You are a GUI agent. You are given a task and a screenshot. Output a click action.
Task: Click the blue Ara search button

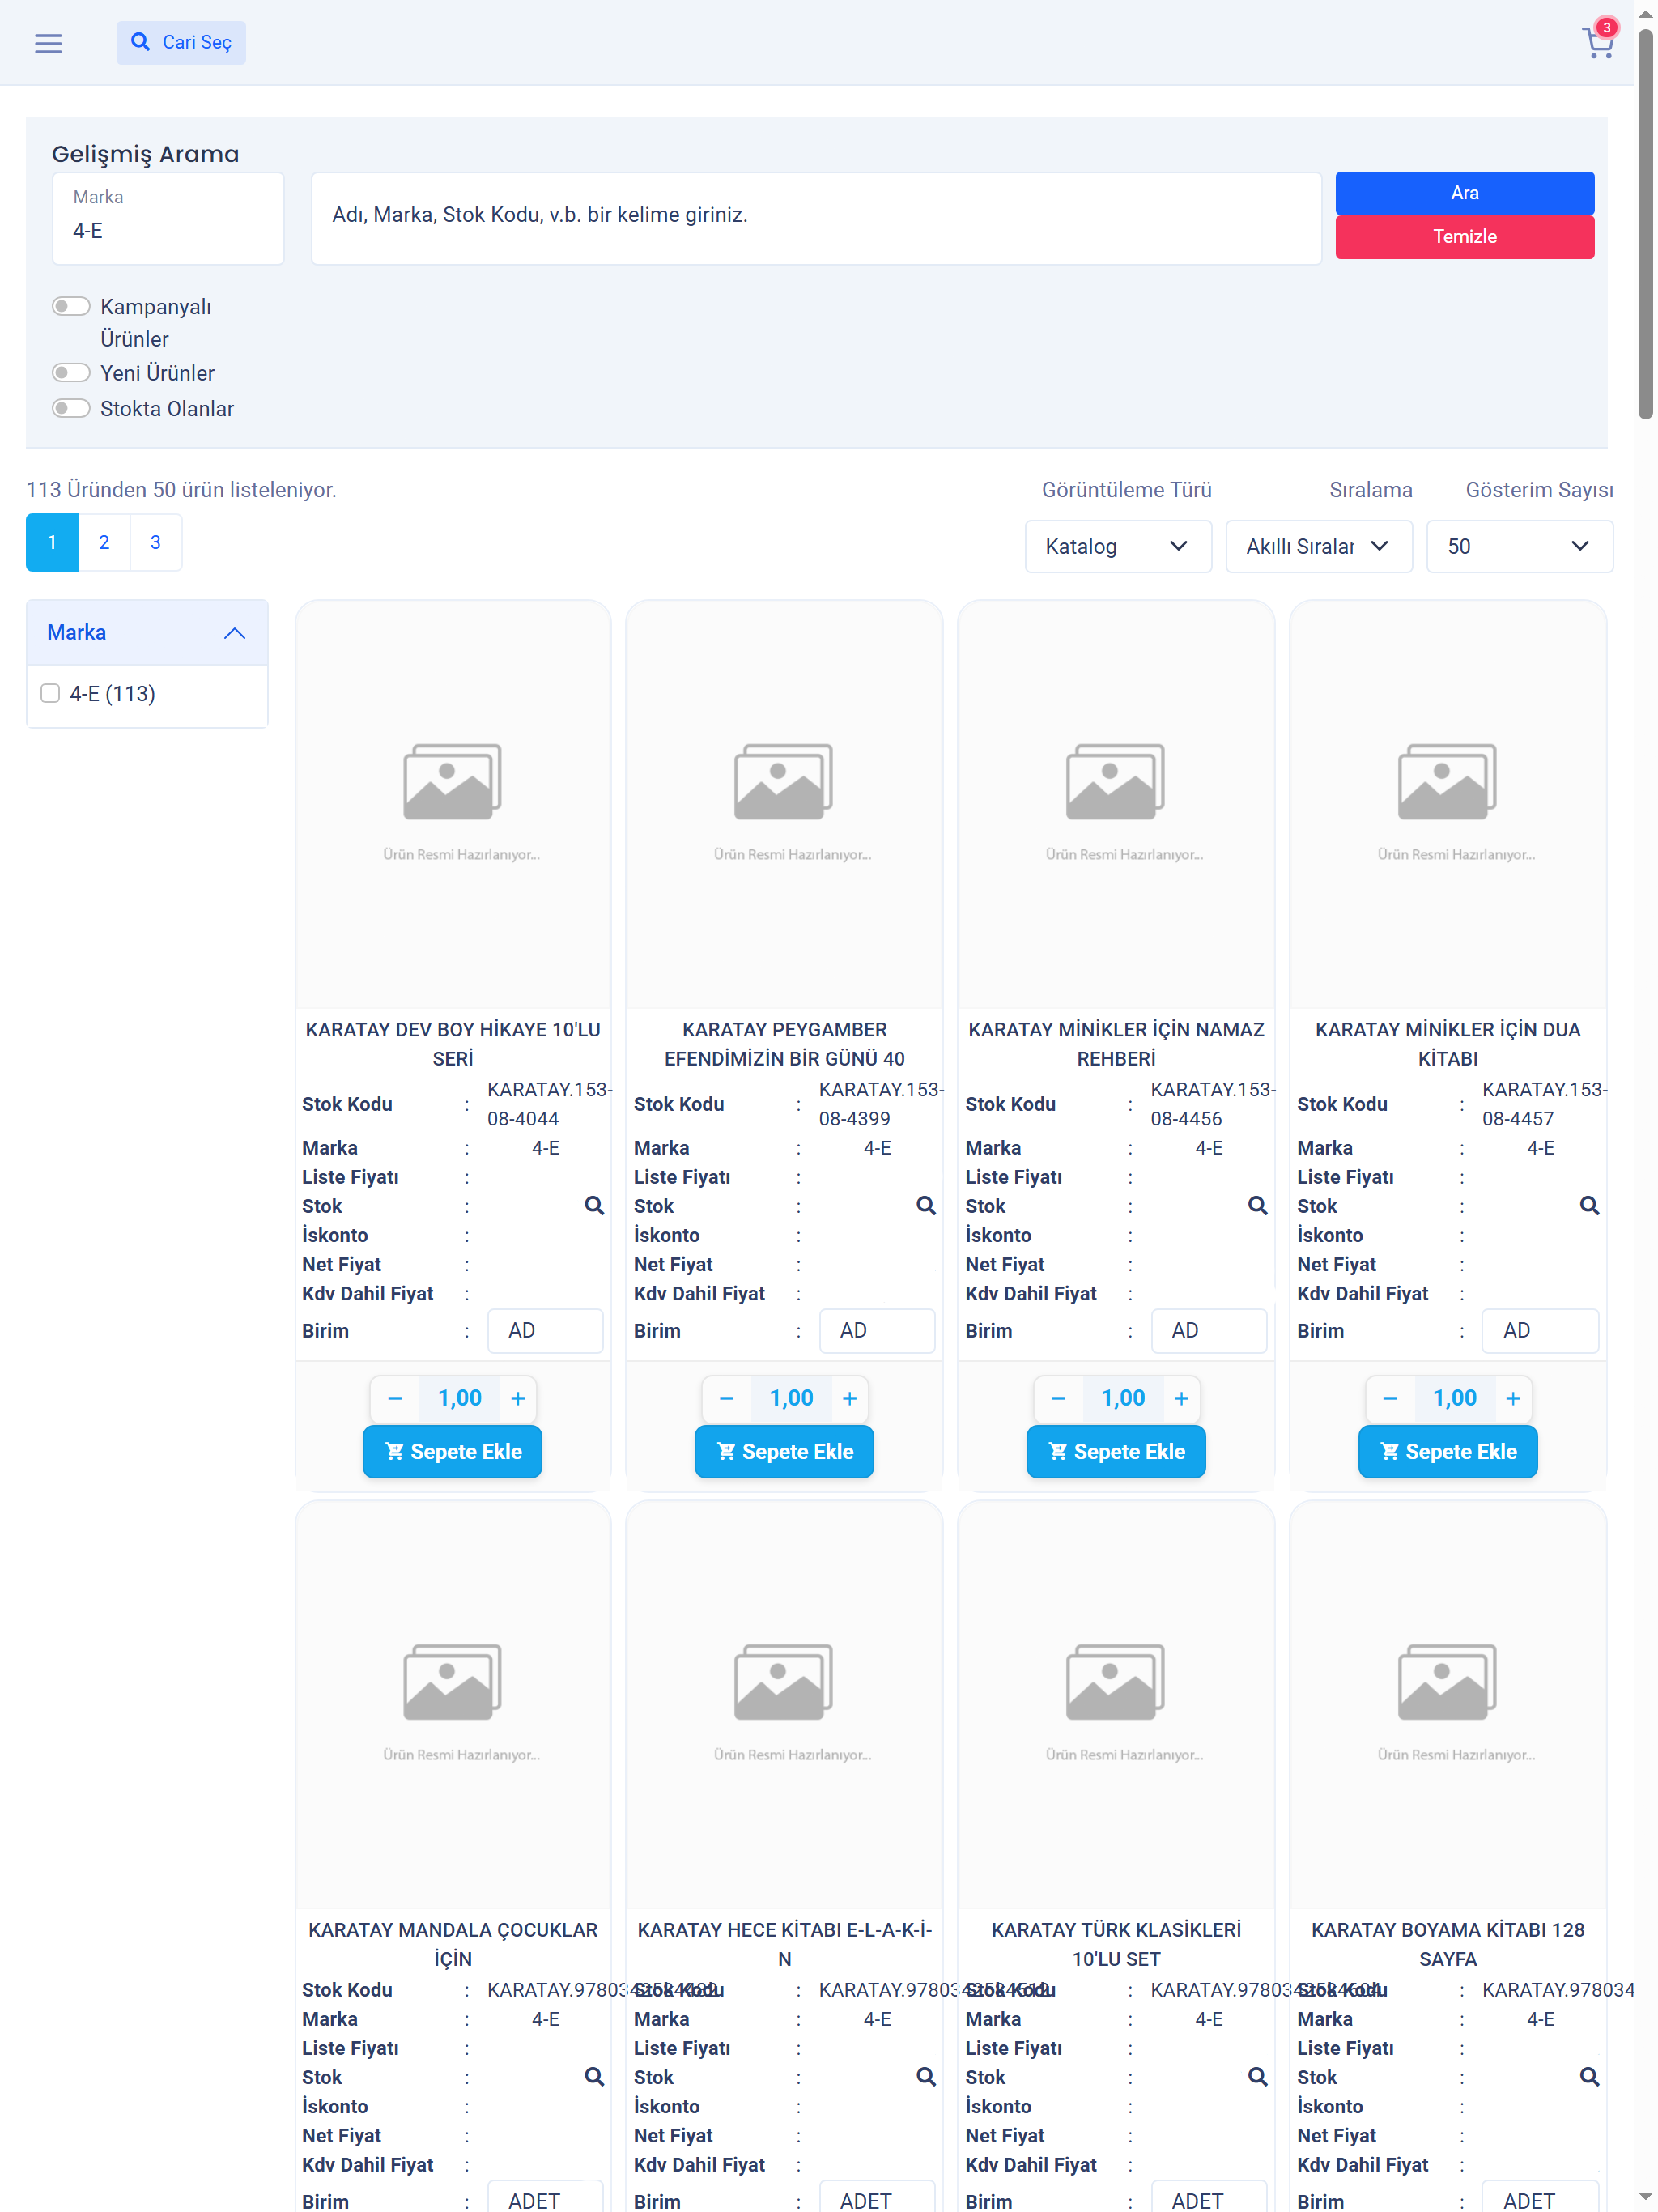coord(1464,193)
